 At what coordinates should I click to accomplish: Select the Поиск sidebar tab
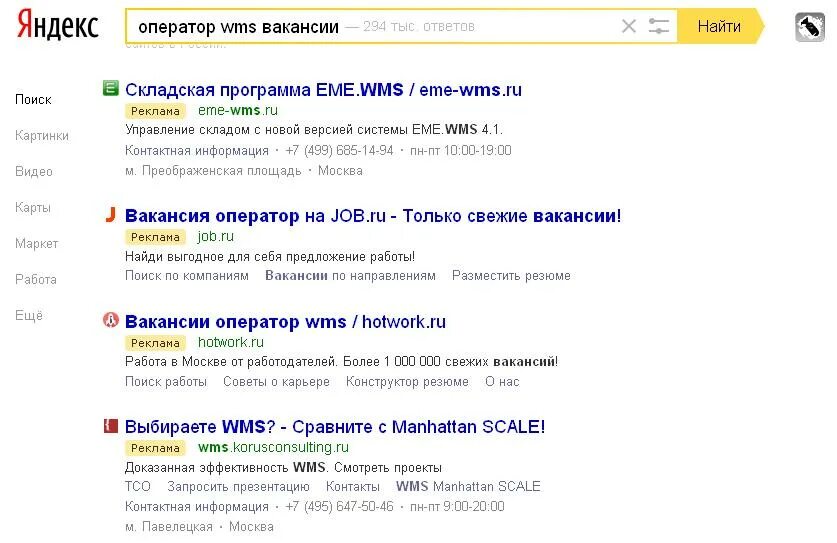point(33,99)
